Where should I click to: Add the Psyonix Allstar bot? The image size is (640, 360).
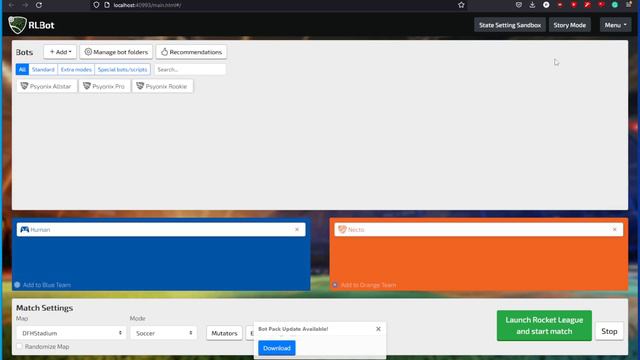click(x=47, y=86)
